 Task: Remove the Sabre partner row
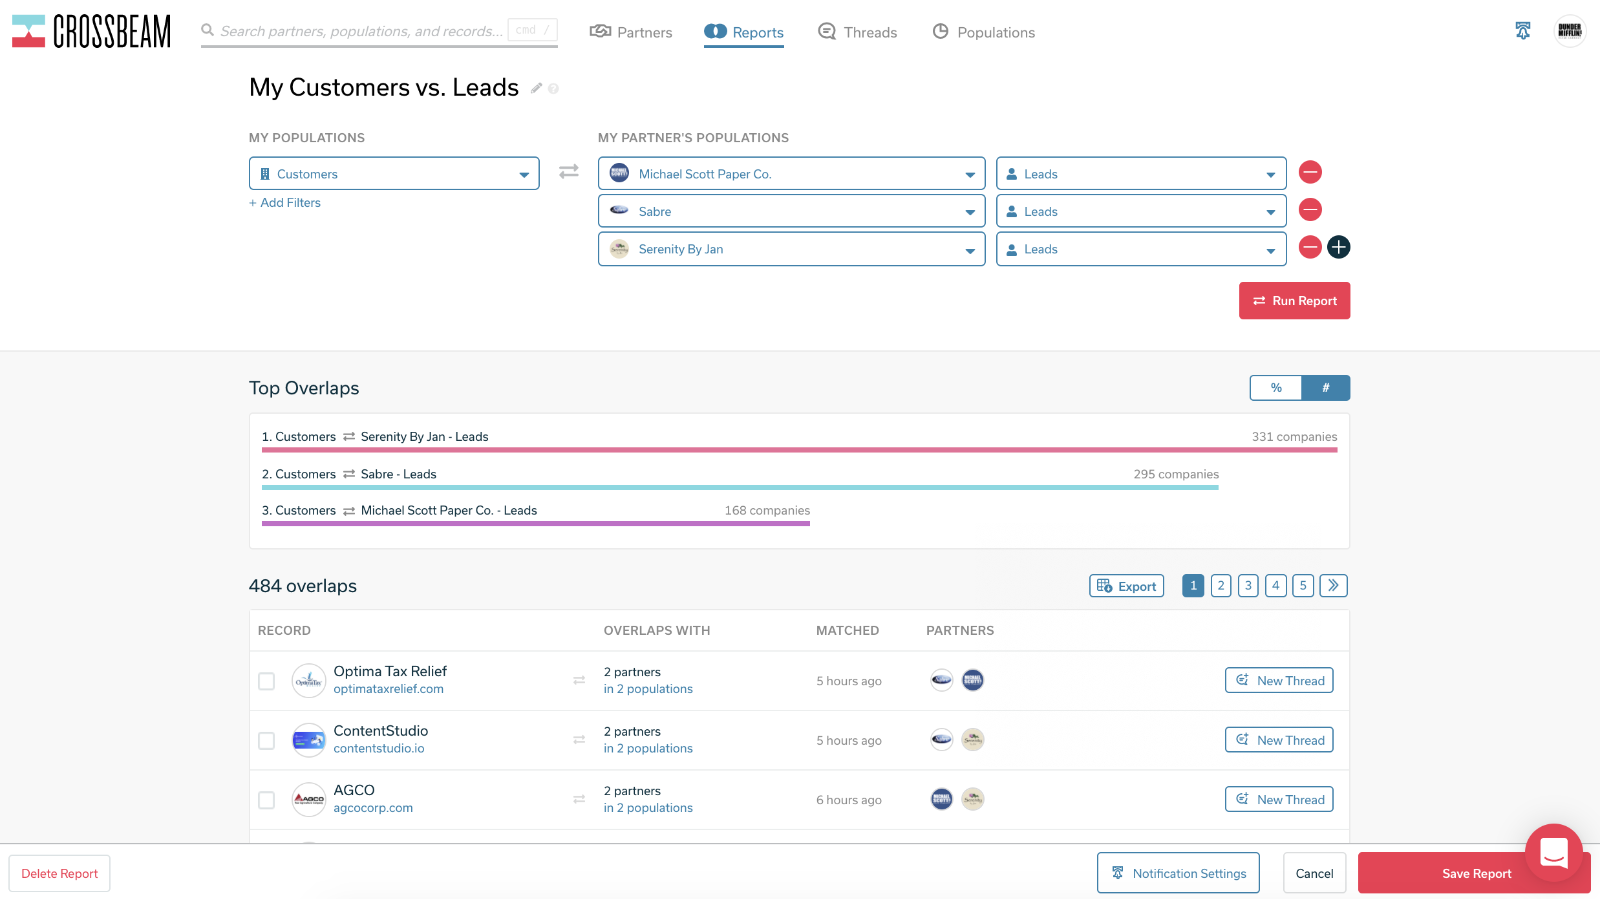(x=1310, y=210)
